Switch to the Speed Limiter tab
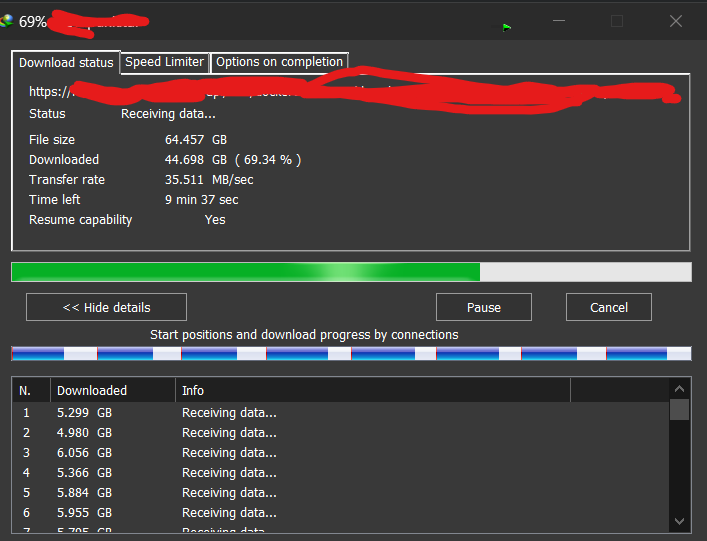 tap(165, 62)
